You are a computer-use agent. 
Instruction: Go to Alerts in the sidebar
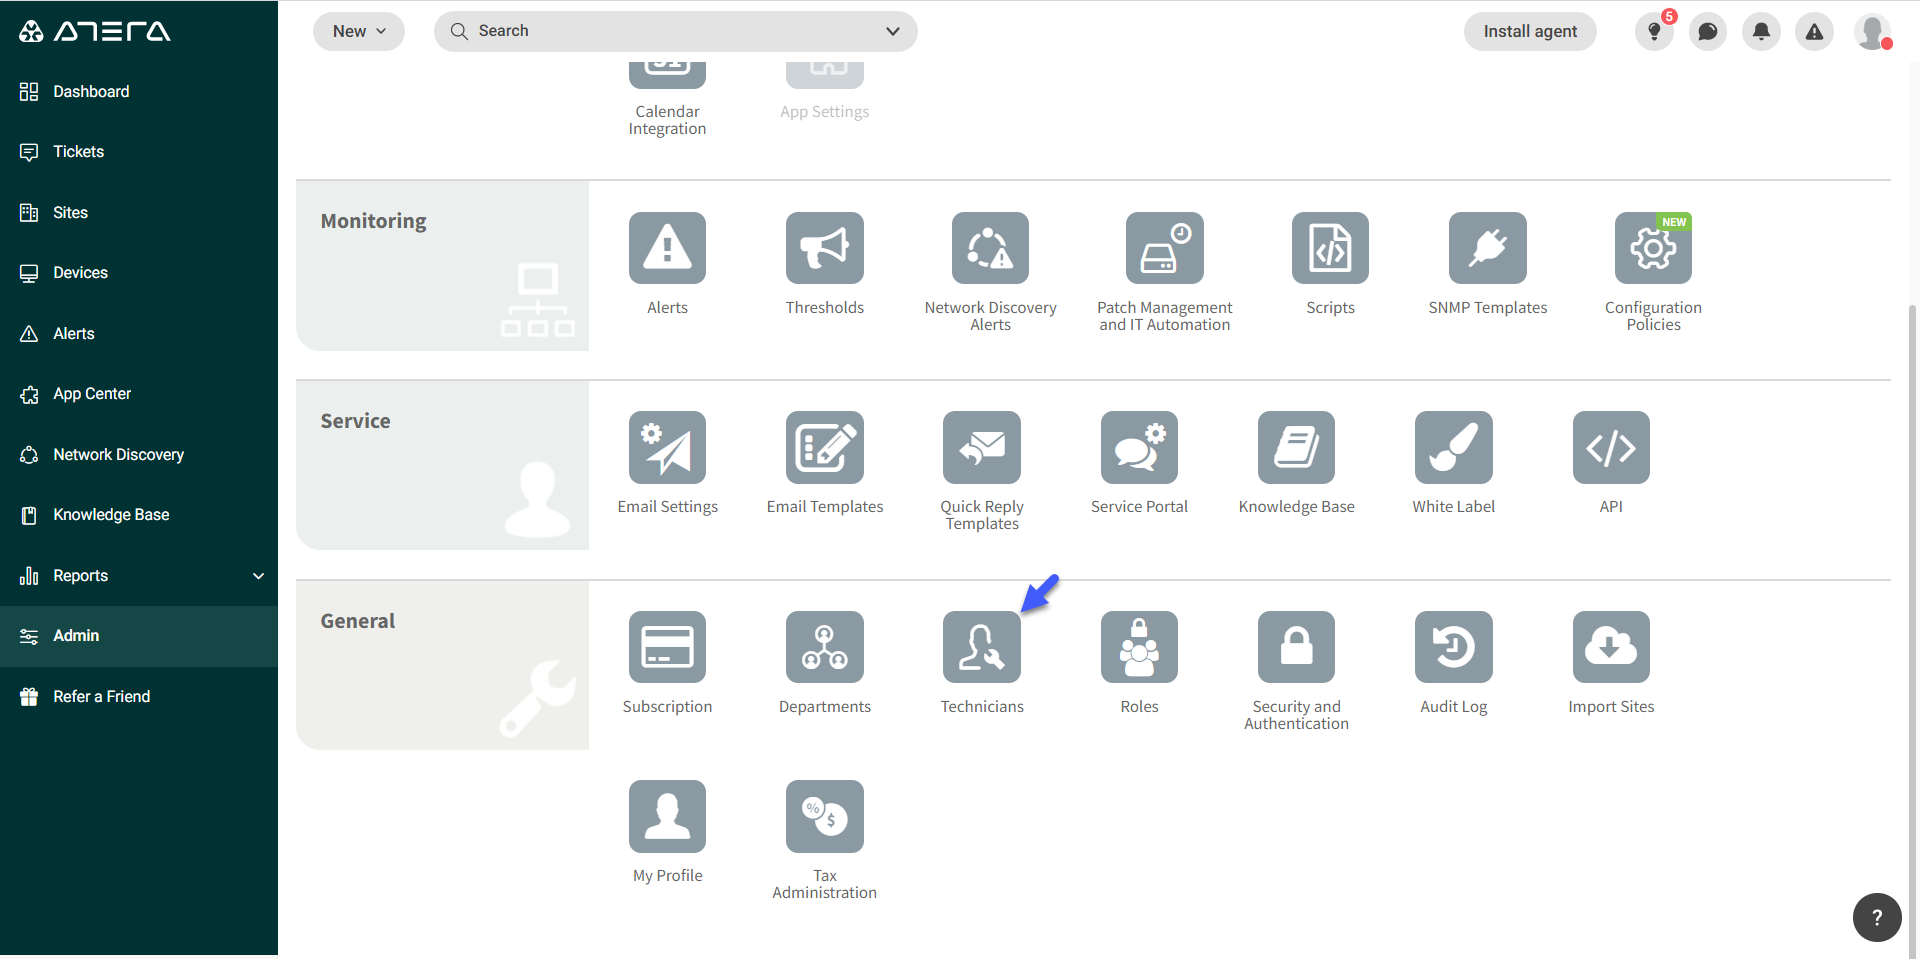139,333
